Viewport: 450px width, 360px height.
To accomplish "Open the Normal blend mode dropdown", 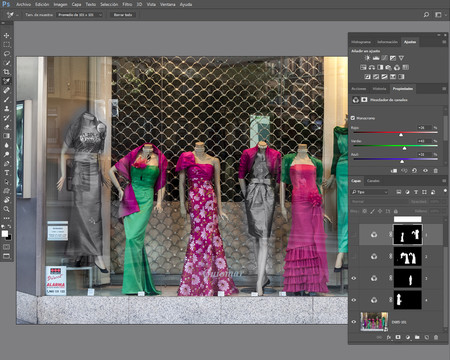I will [379, 202].
